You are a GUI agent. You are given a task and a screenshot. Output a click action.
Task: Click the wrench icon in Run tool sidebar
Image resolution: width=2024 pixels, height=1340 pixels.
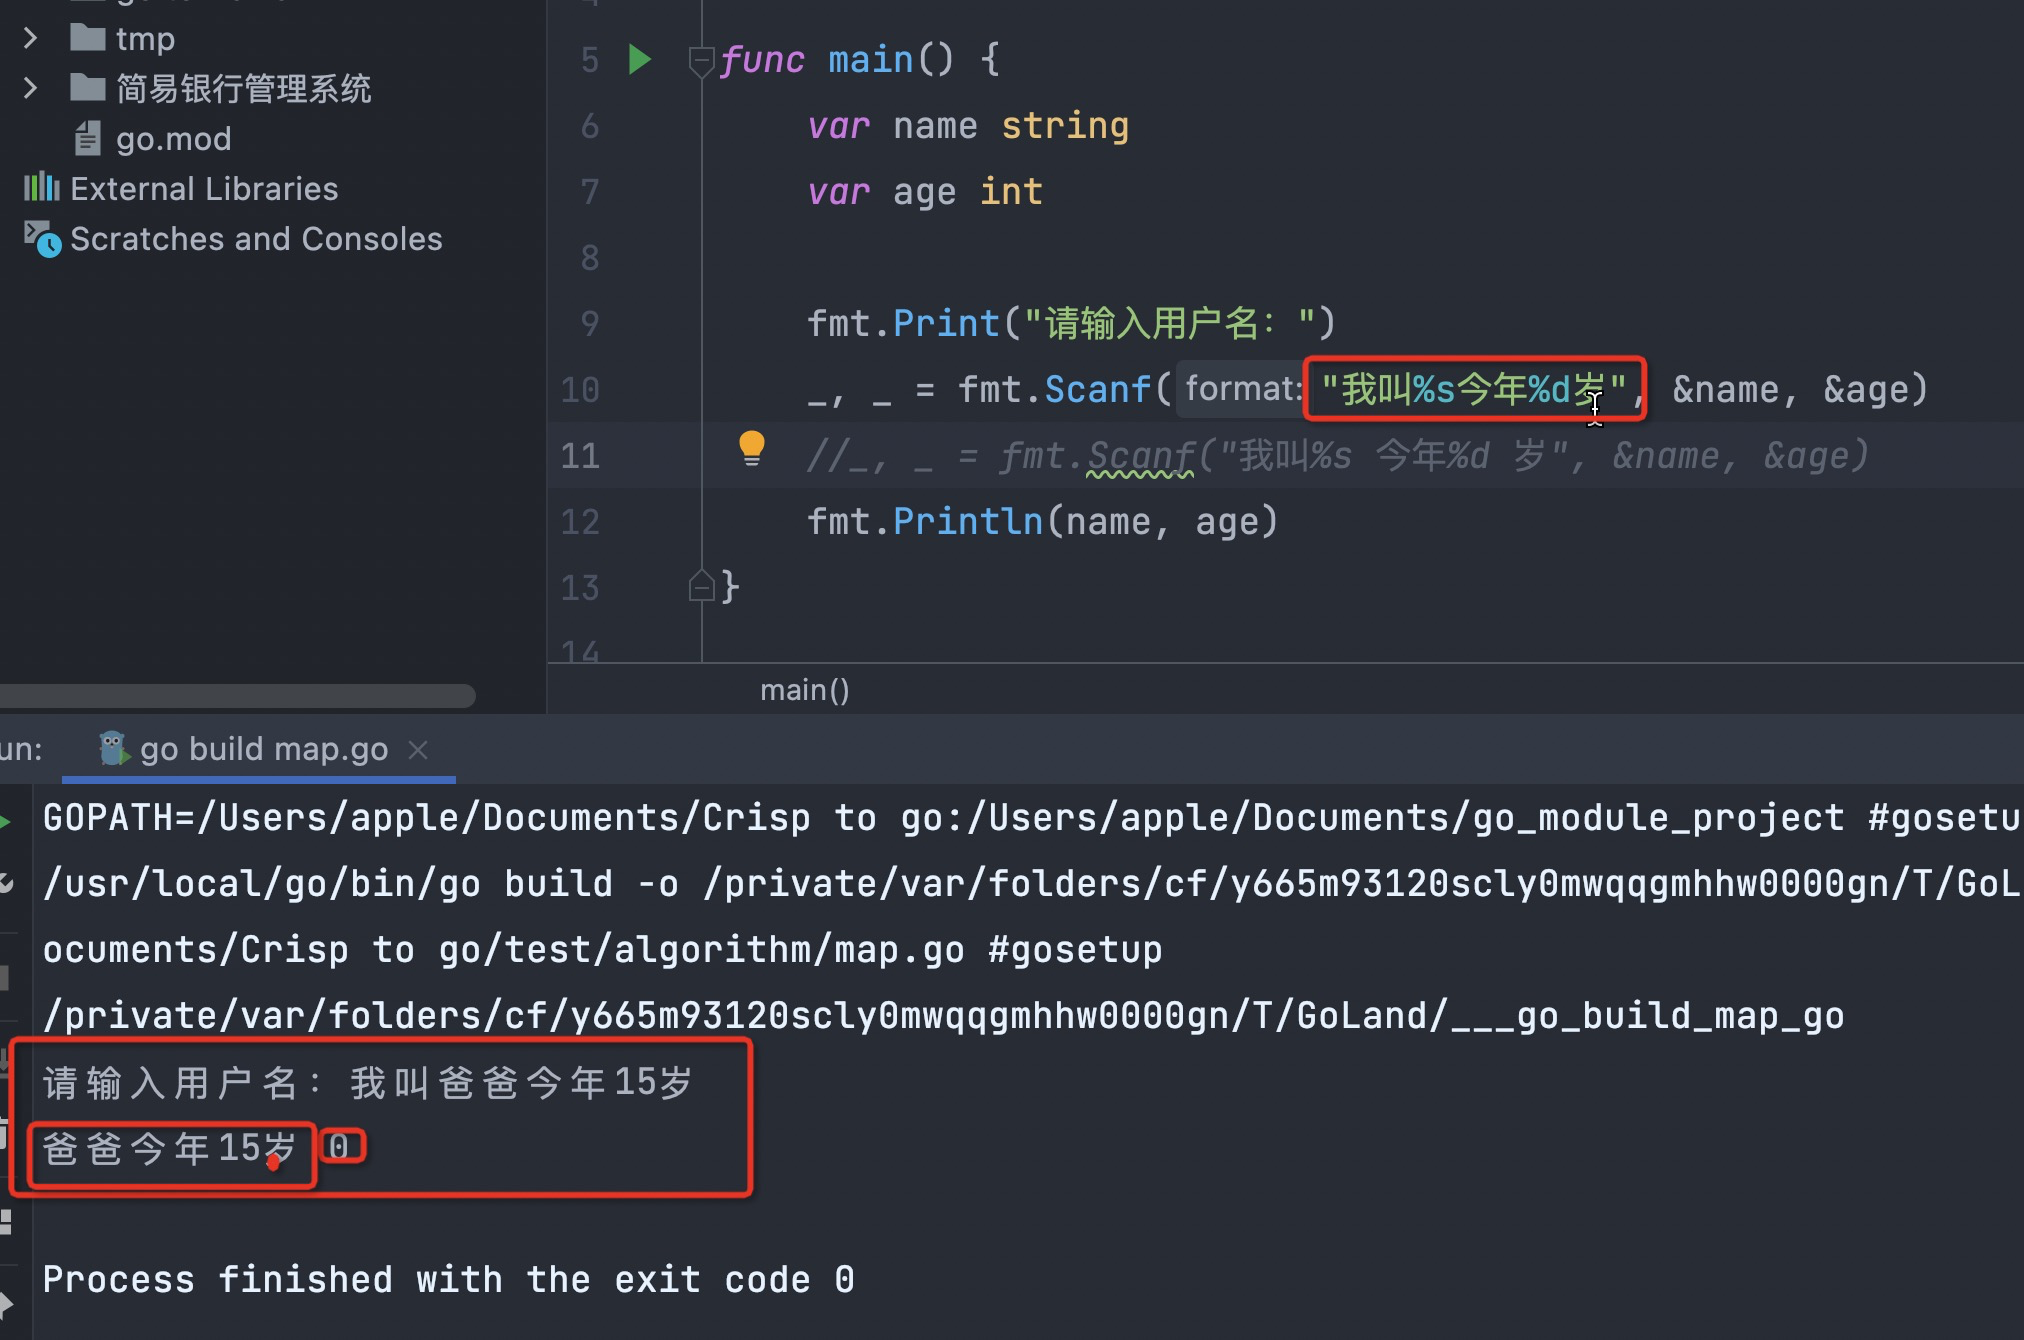tap(6, 884)
